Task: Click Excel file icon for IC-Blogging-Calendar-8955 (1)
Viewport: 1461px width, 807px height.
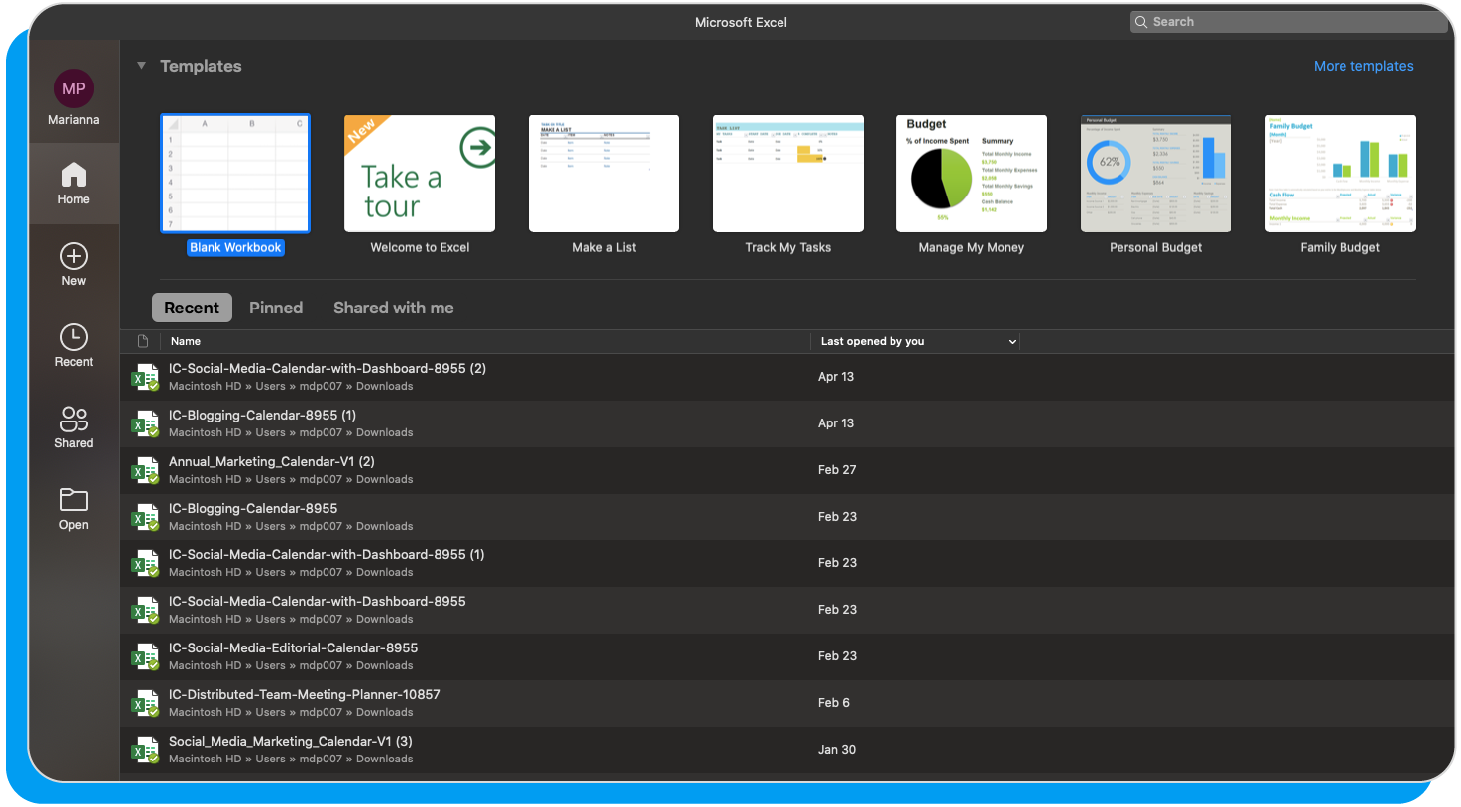Action: [x=146, y=424]
